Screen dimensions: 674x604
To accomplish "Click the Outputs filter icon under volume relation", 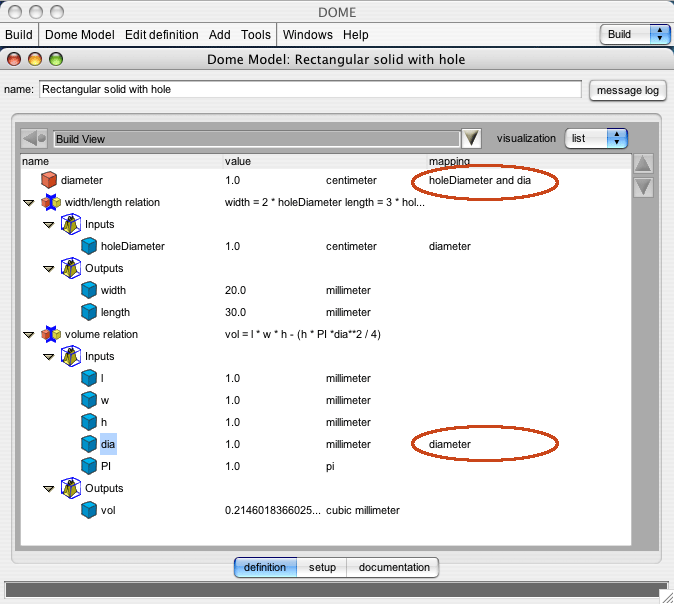I will tap(70, 488).
